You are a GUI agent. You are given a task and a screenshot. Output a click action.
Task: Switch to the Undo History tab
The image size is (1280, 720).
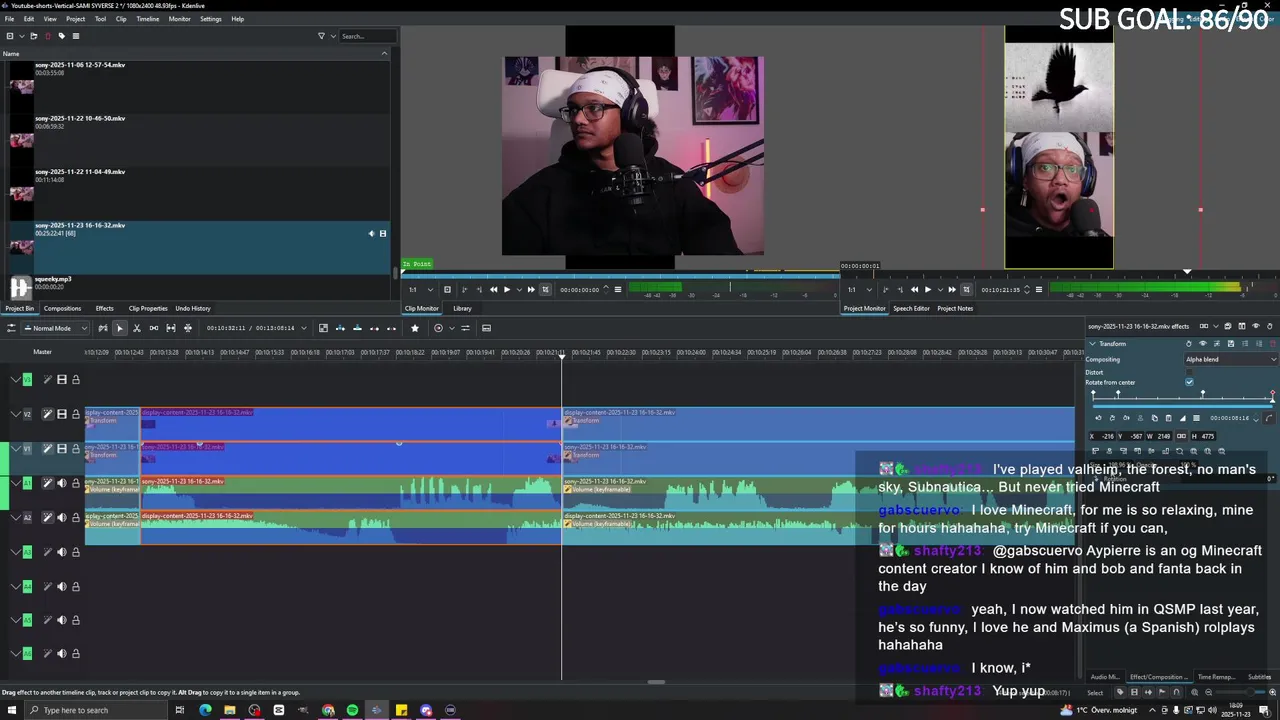(193, 308)
